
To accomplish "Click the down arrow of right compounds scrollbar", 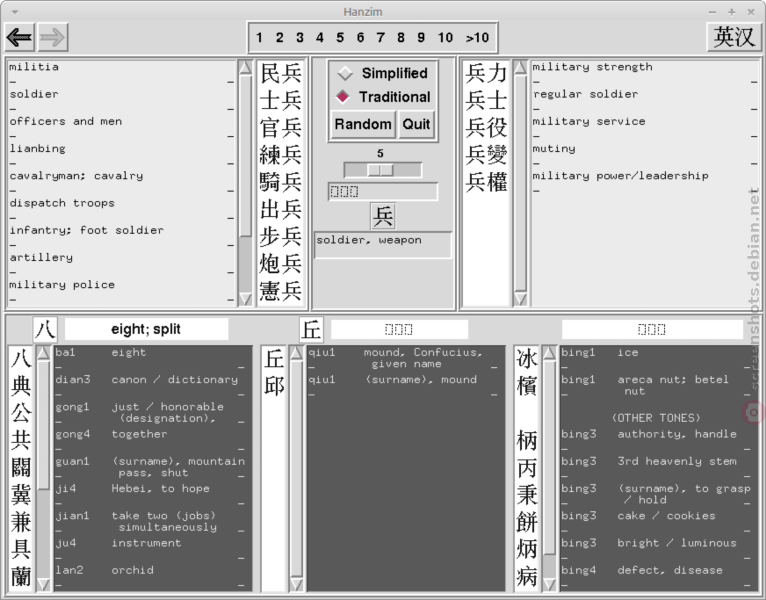I will coord(520,299).
